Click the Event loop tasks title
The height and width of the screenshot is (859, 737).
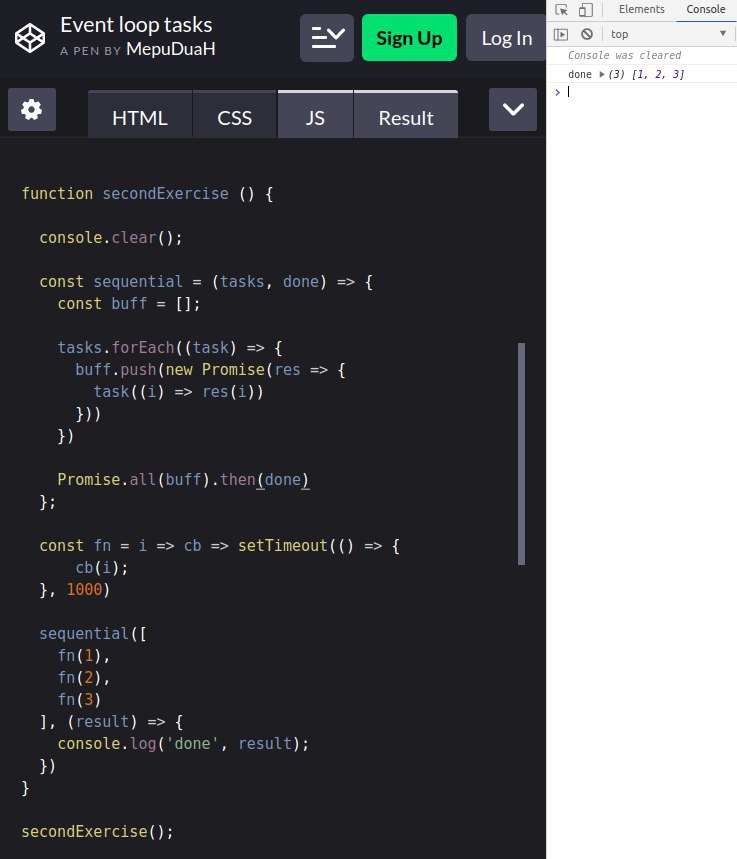[x=136, y=25]
